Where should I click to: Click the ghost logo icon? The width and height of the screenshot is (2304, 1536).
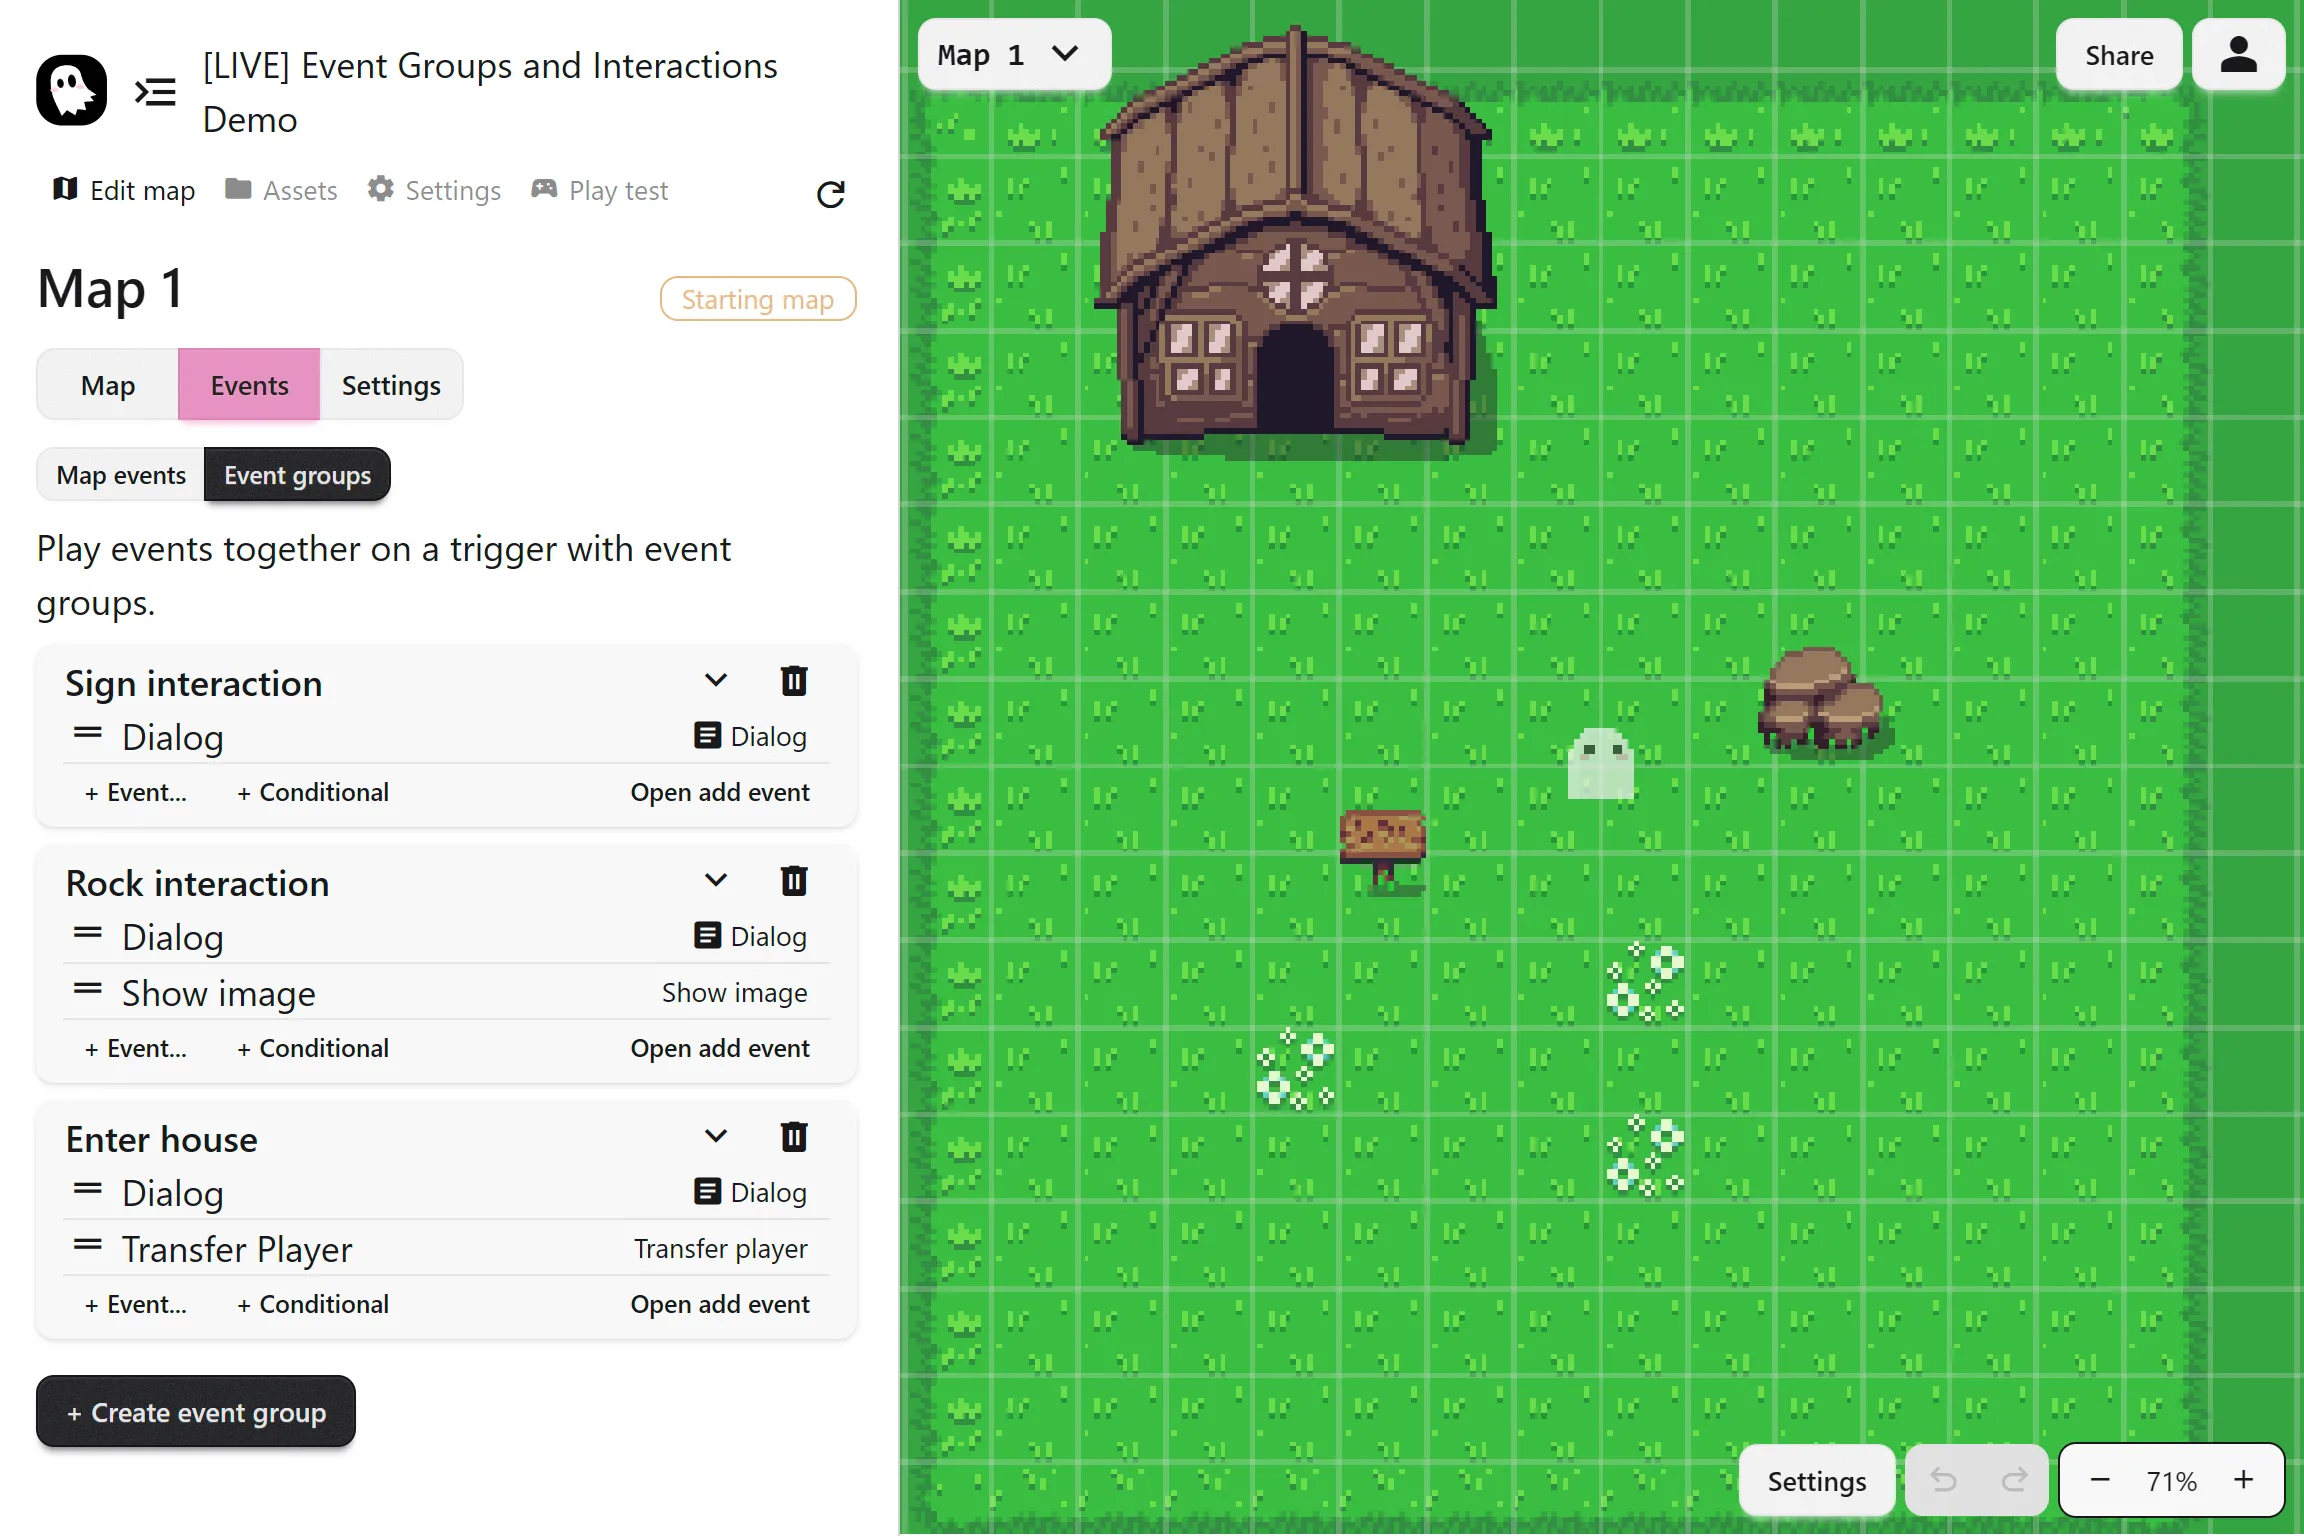coord(72,91)
